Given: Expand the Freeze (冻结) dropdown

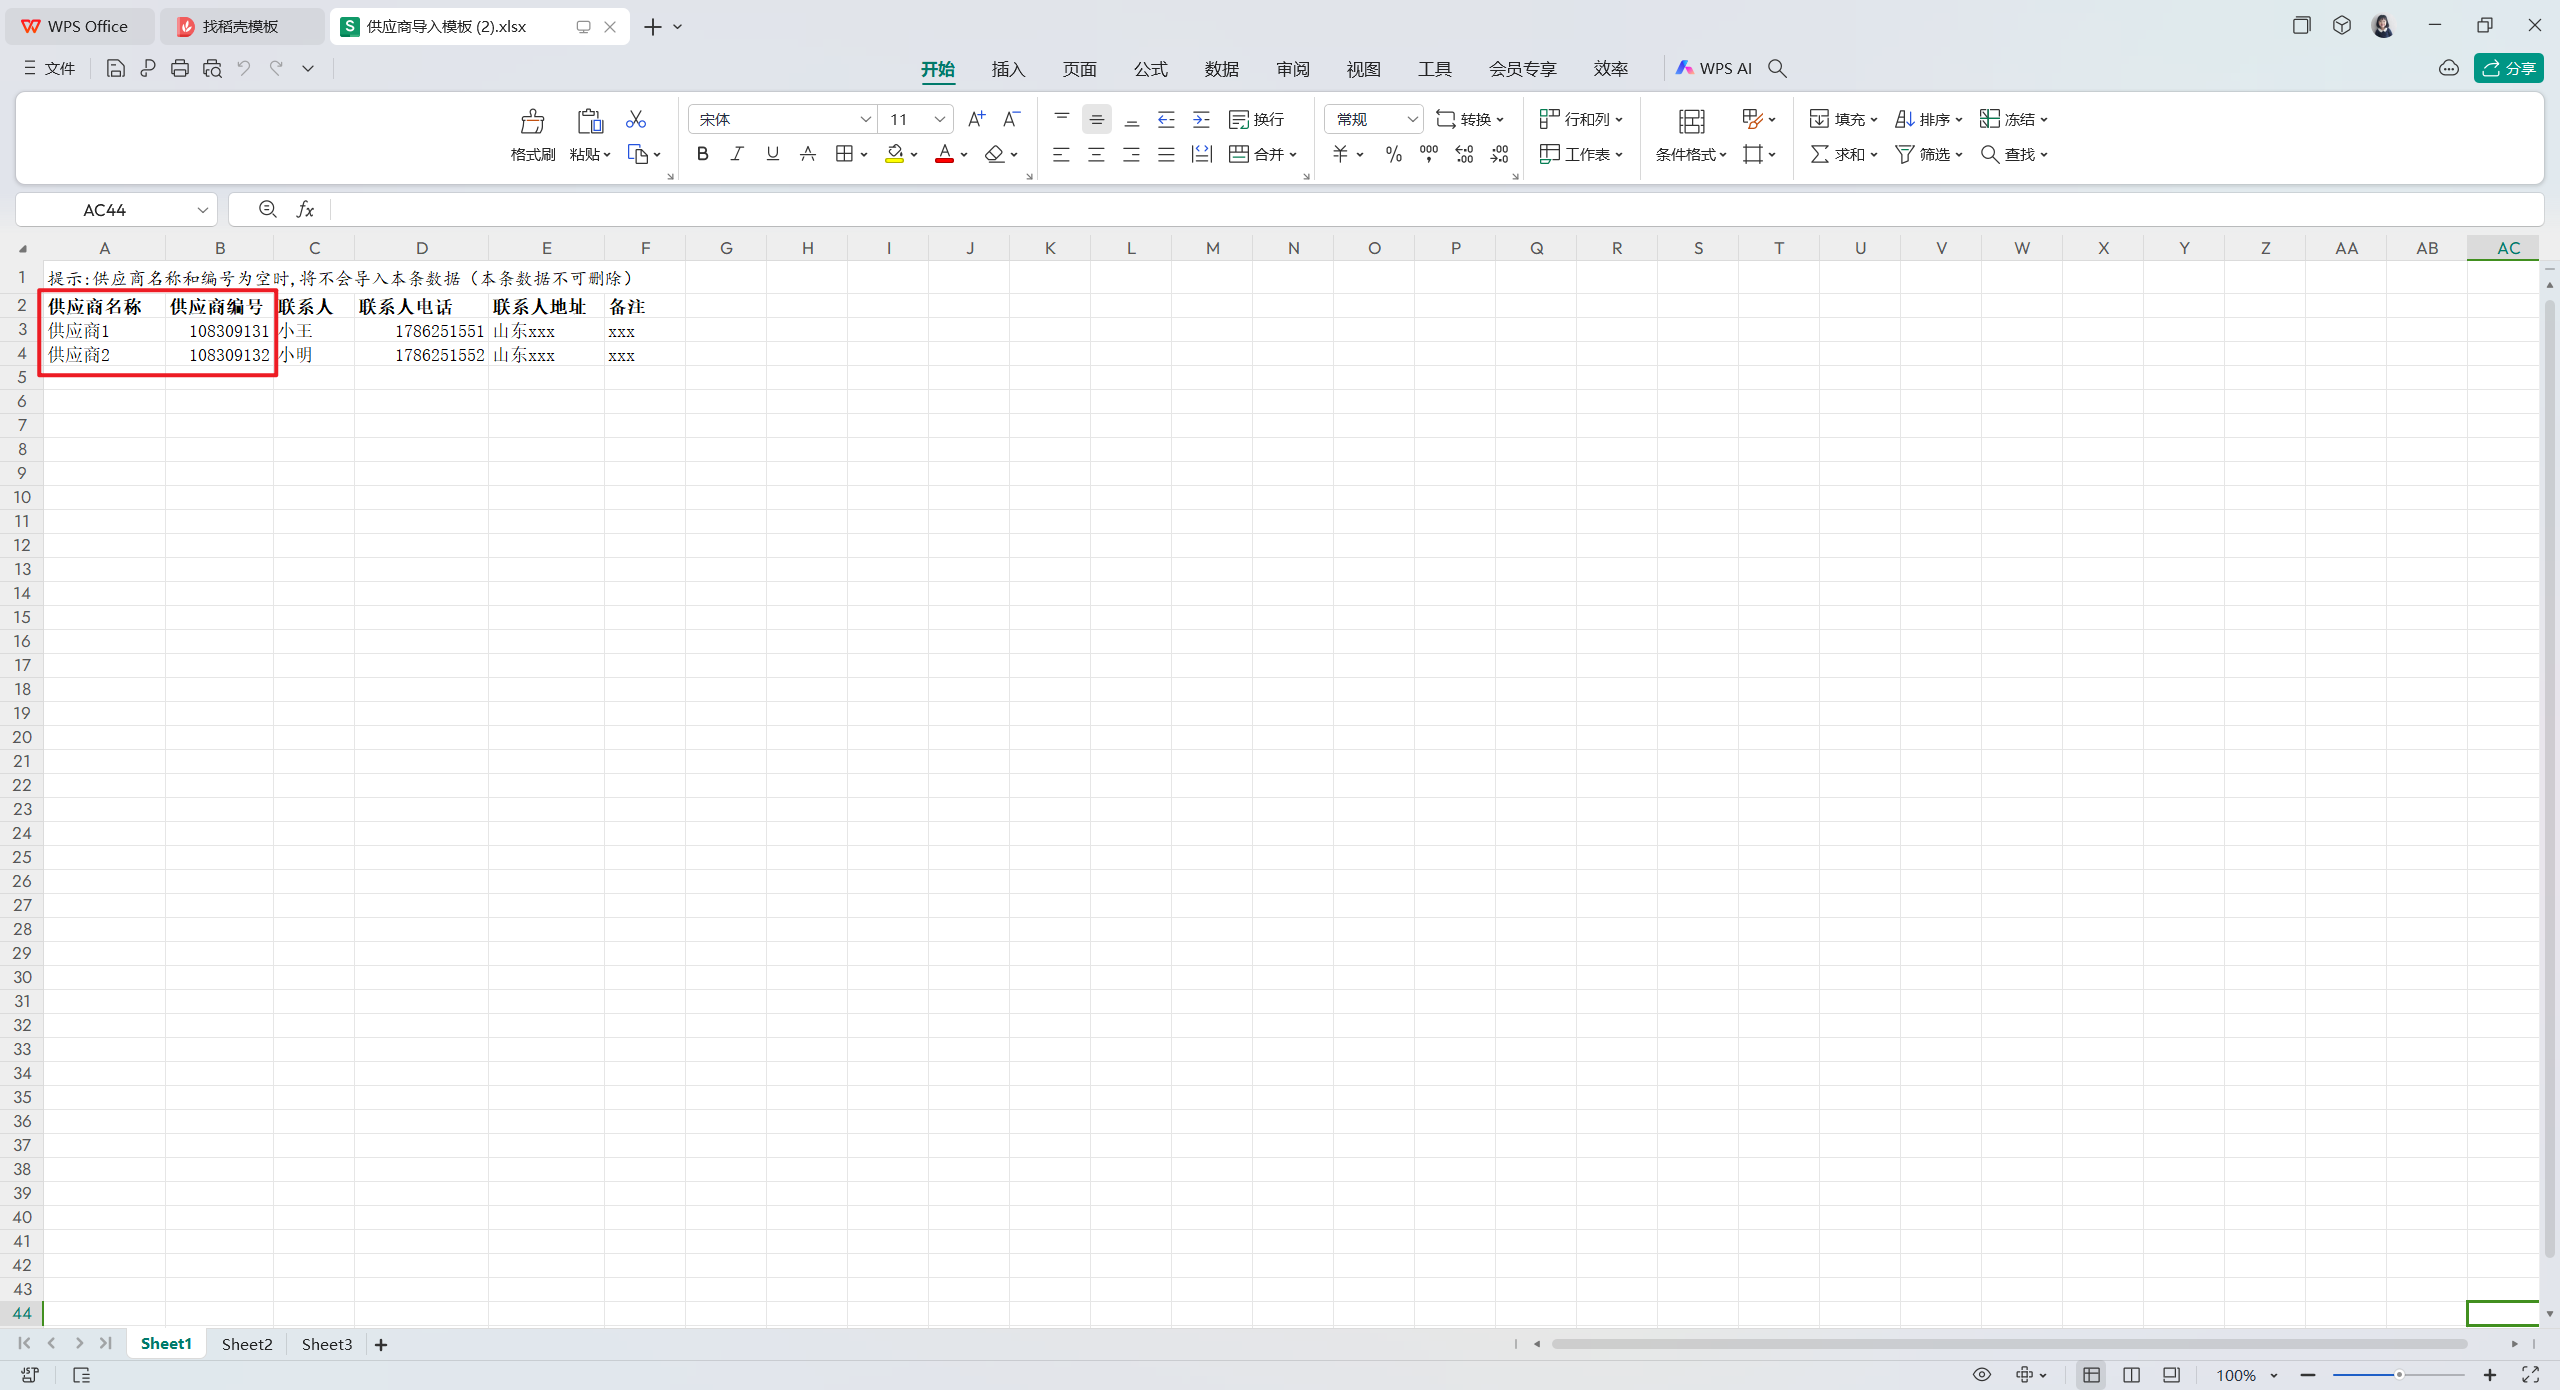Looking at the screenshot, I should (2044, 119).
